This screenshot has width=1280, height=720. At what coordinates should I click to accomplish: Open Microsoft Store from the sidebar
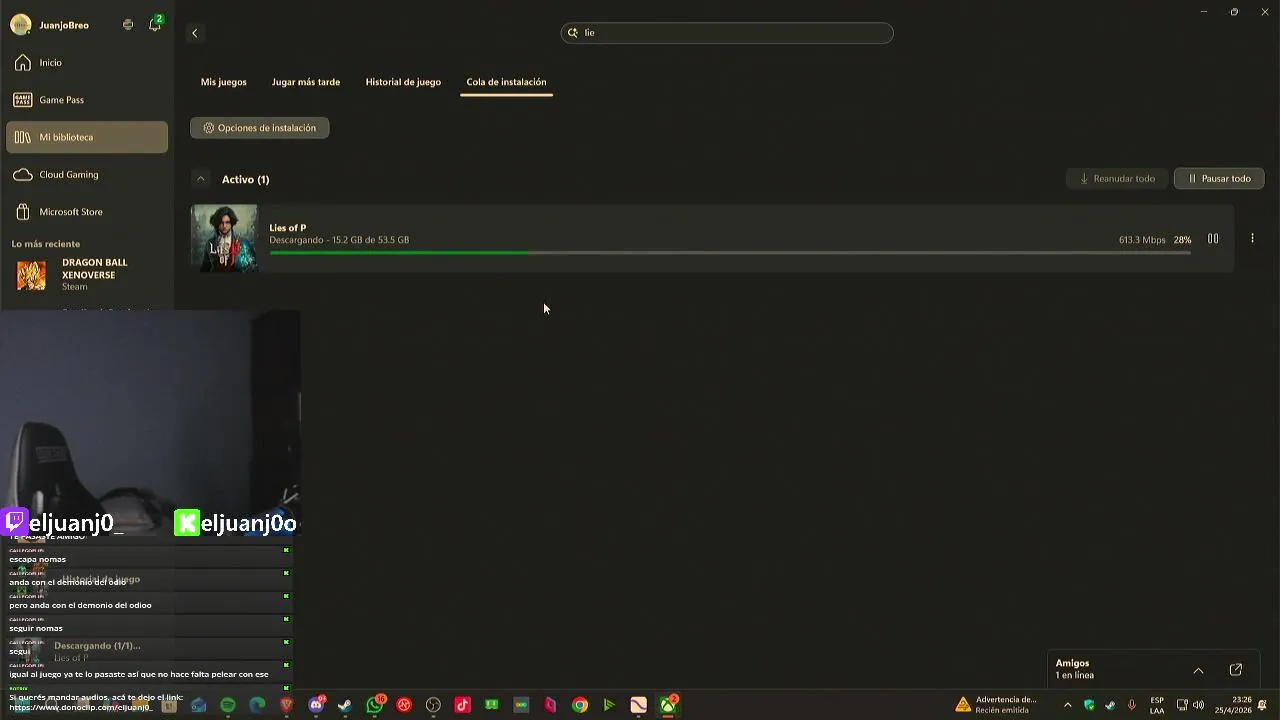click(x=87, y=212)
